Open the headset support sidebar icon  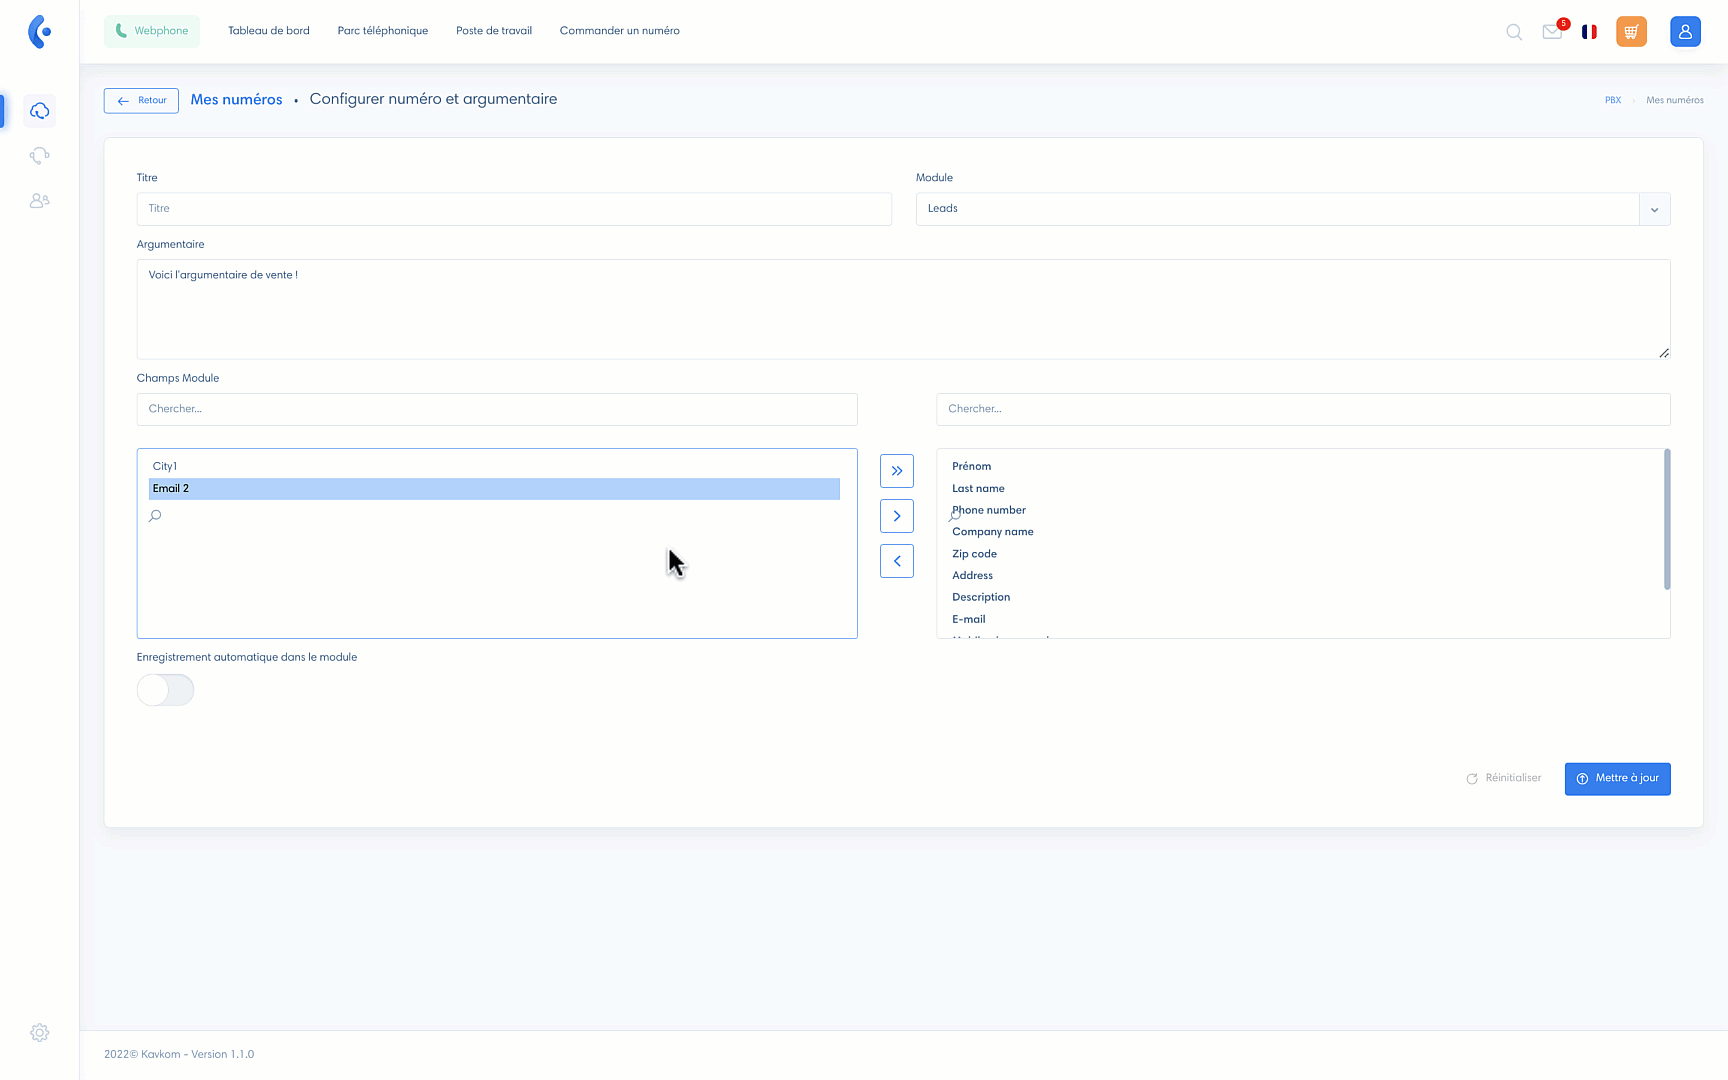pos(40,156)
